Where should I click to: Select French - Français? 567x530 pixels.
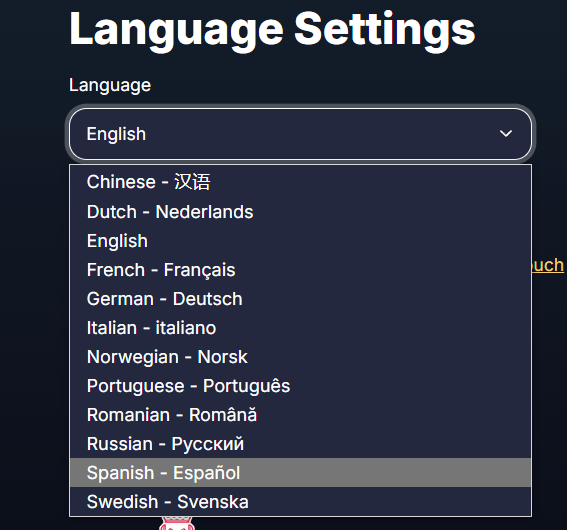[300, 270]
